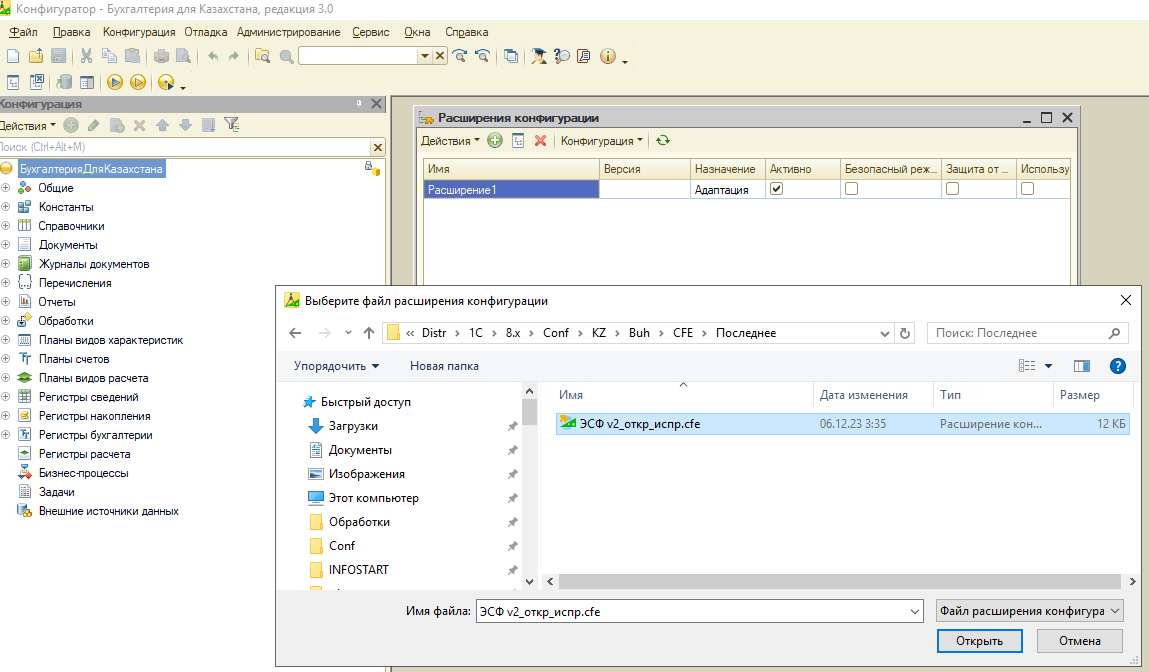This screenshot has height=672, width=1149.
Task: Clear the Конфигурация tree search field
Action: (x=378, y=147)
